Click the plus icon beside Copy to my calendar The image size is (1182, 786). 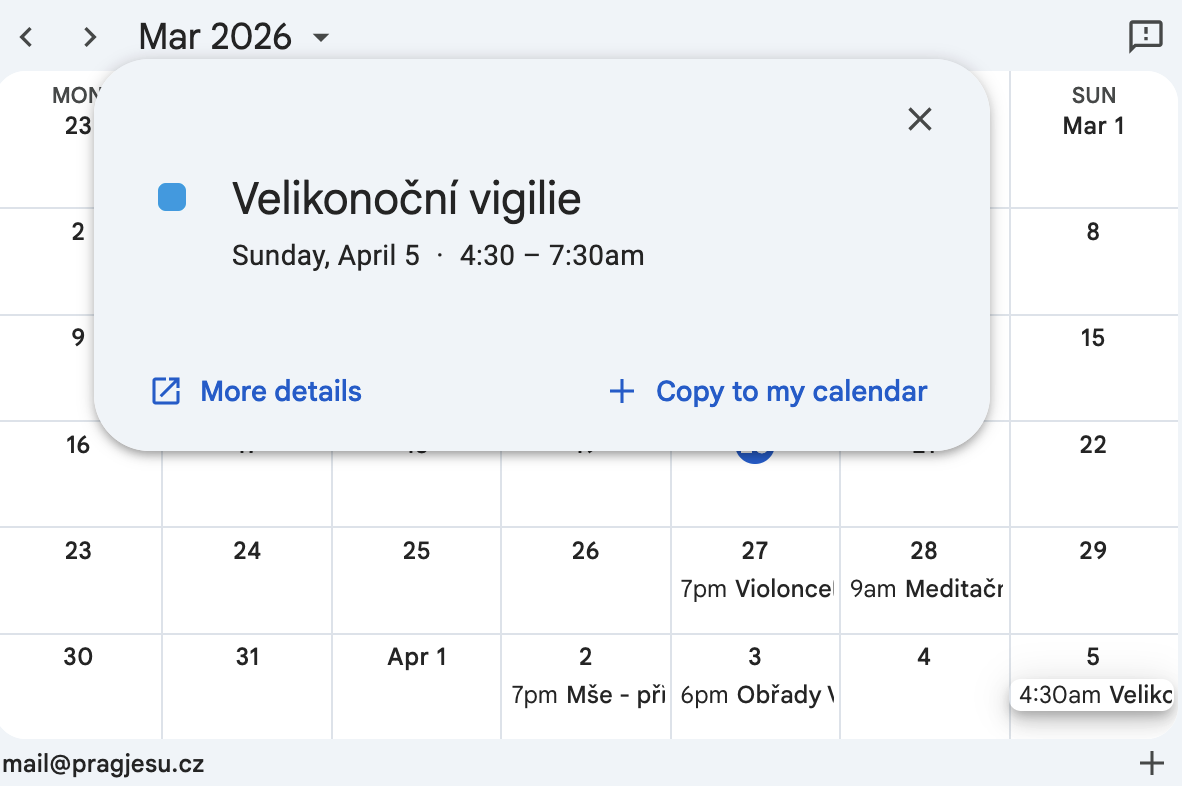(622, 391)
